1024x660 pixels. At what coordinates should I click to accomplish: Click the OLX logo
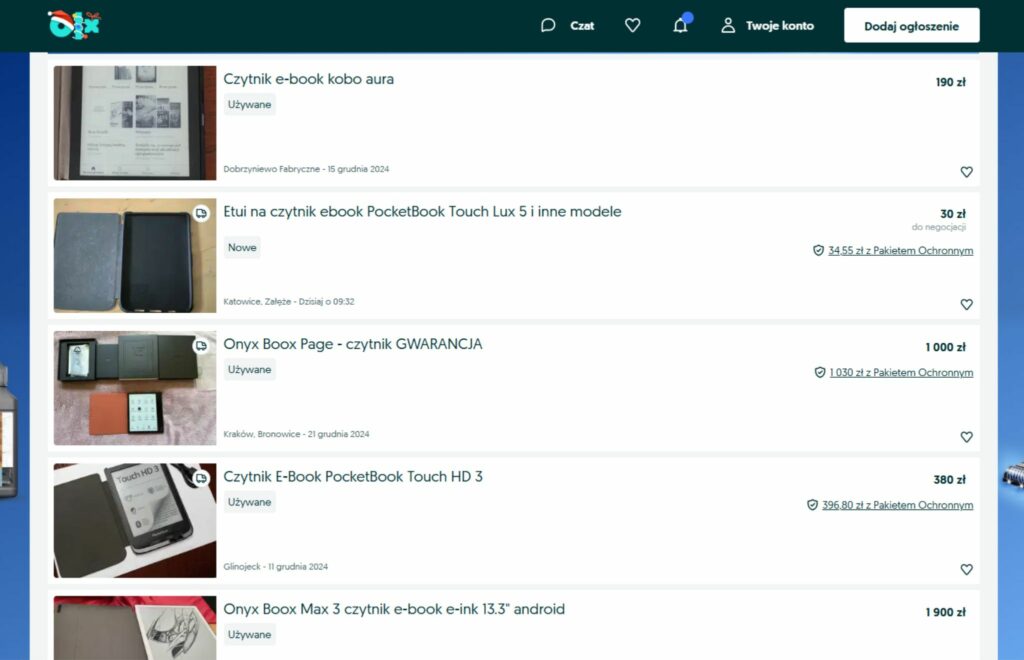pos(74,25)
